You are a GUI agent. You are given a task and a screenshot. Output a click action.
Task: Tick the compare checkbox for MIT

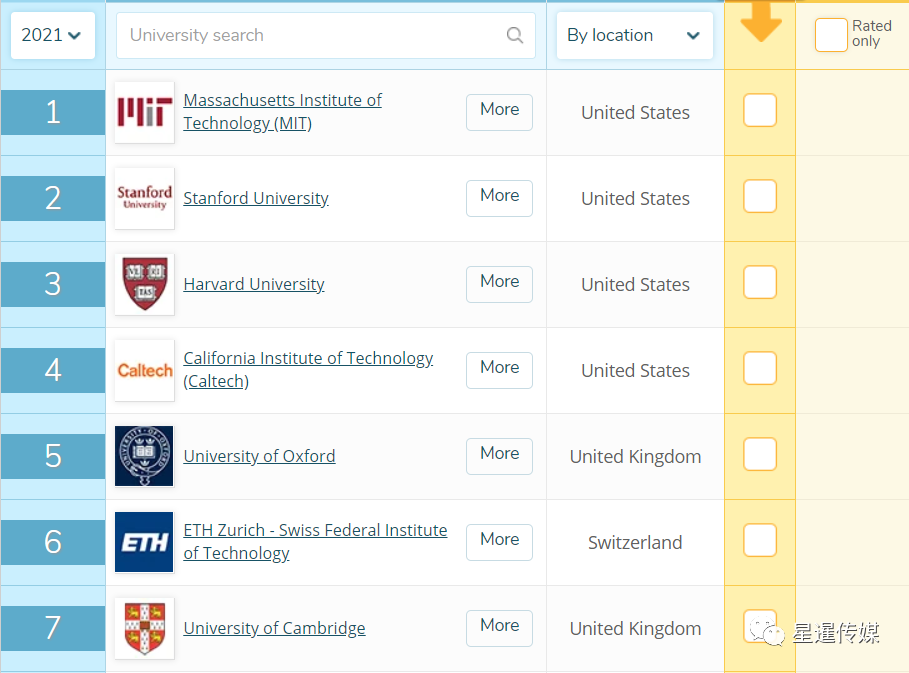pyautogui.click(x=760, y=111)
